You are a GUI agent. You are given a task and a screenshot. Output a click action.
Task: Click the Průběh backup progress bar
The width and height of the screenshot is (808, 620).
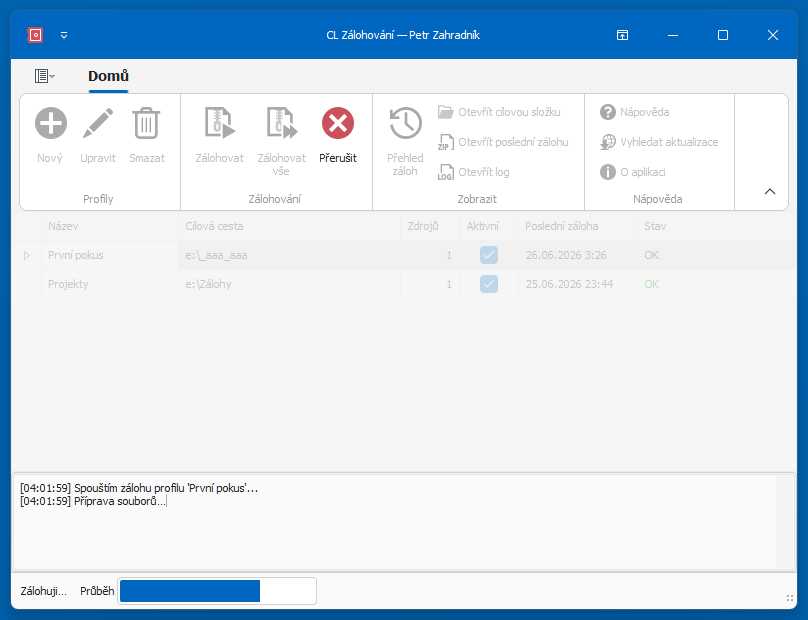coord(217,591)
